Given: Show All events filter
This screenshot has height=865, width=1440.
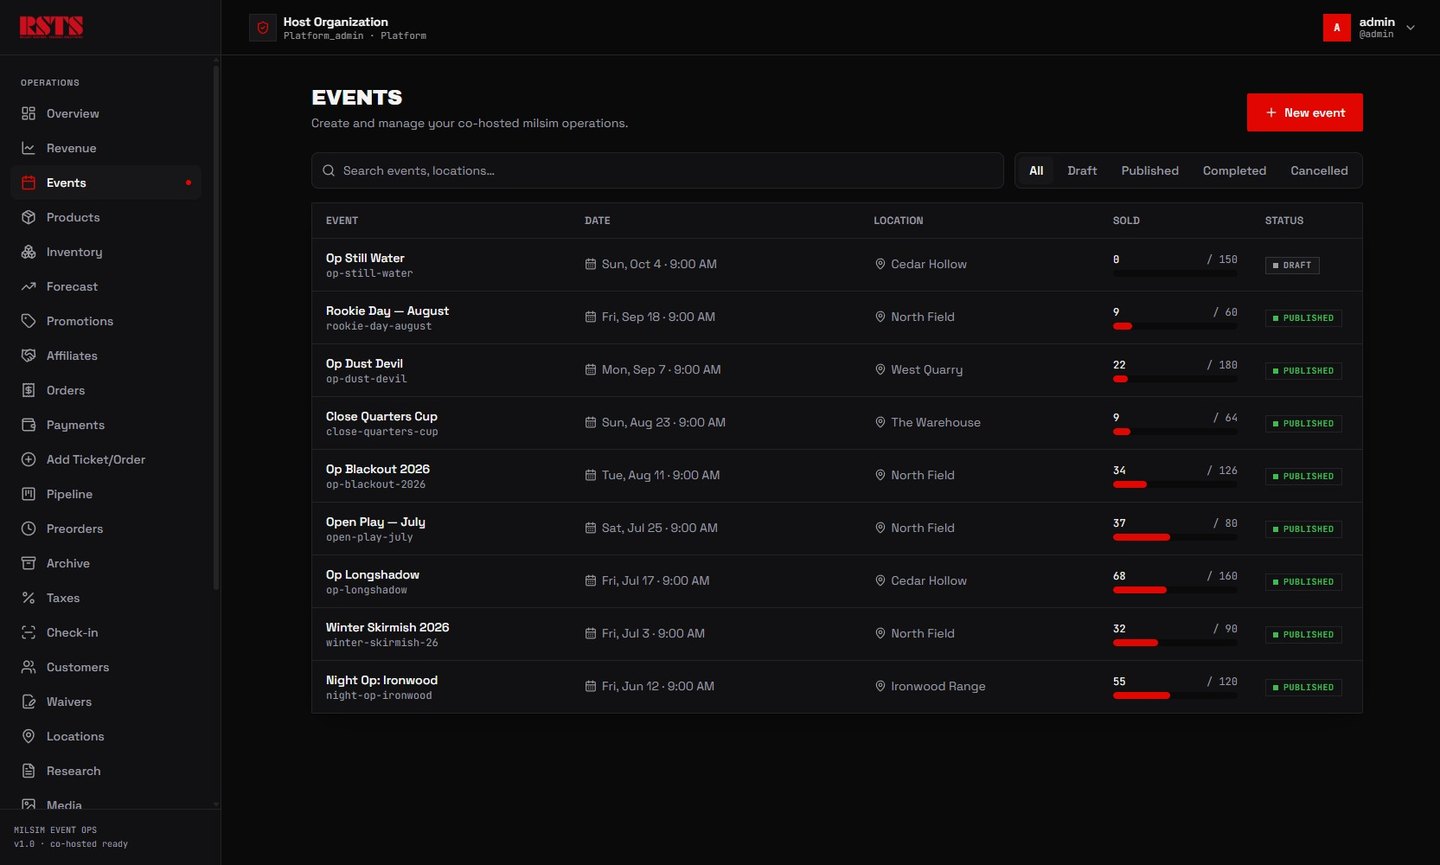Looking at the screenshot, I should click(1036, 171).
